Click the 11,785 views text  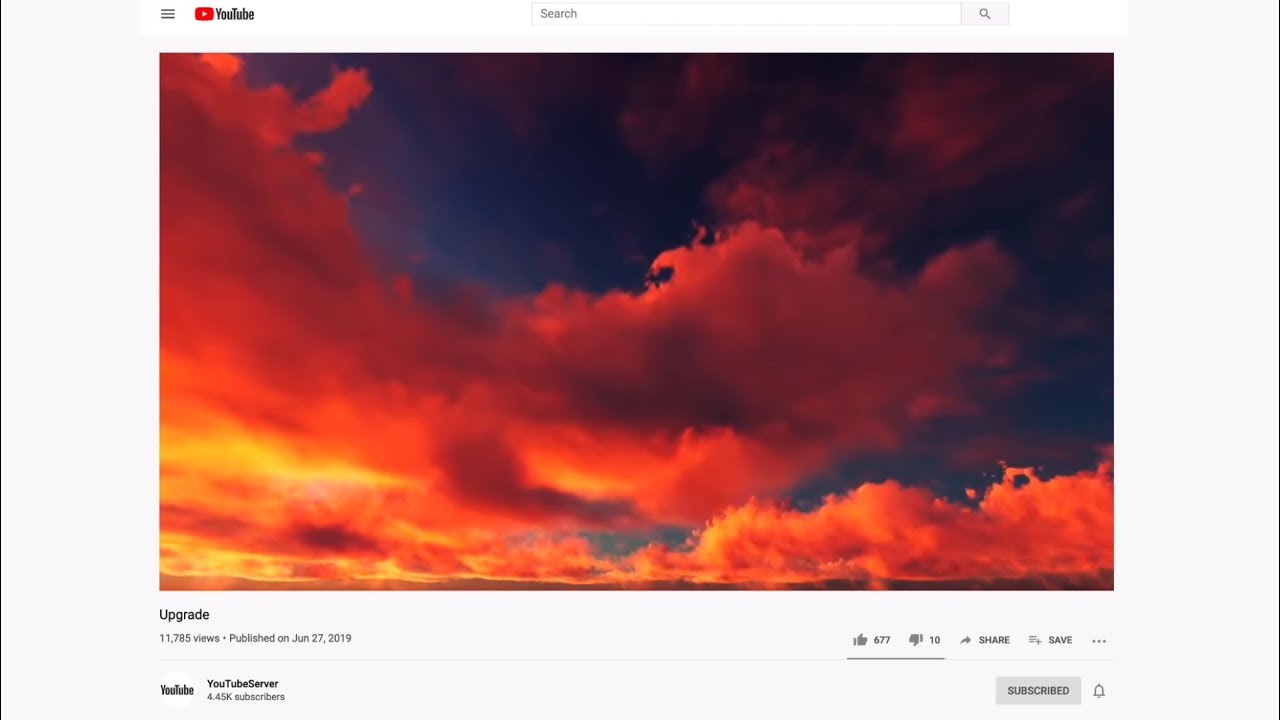(x=189, y=638)
